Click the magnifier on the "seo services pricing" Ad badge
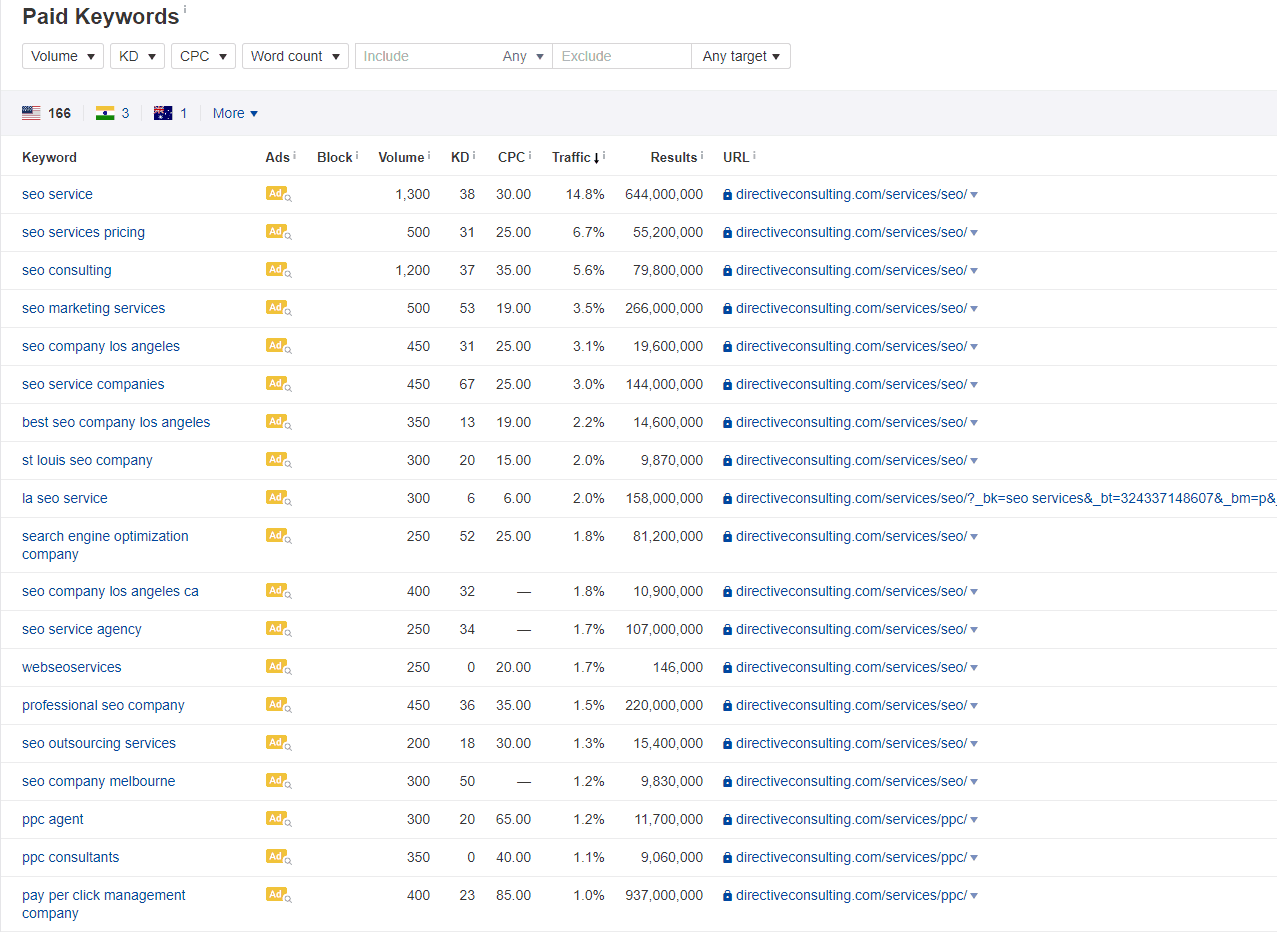Viewport: 1277px width, 932px height. coord(288,235)
